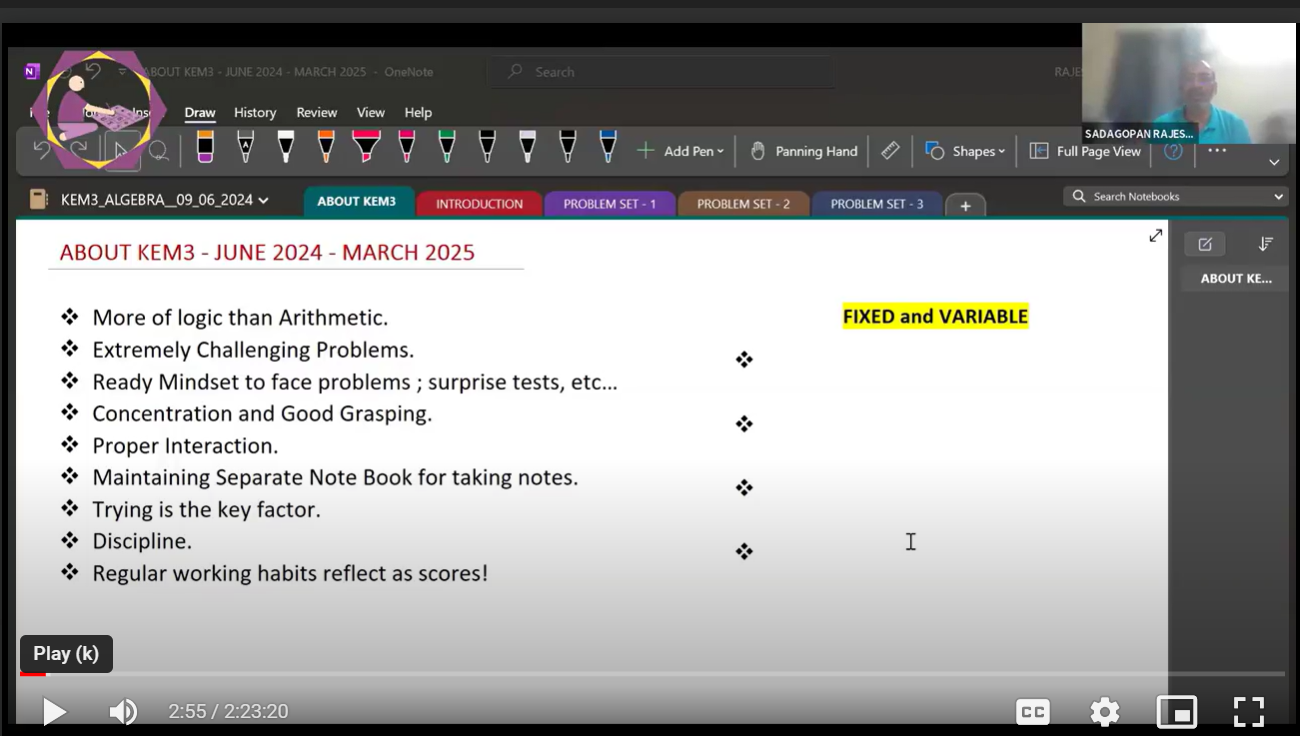
Task: Enter full screen video mode
Action: click(x=1248, y=712)
